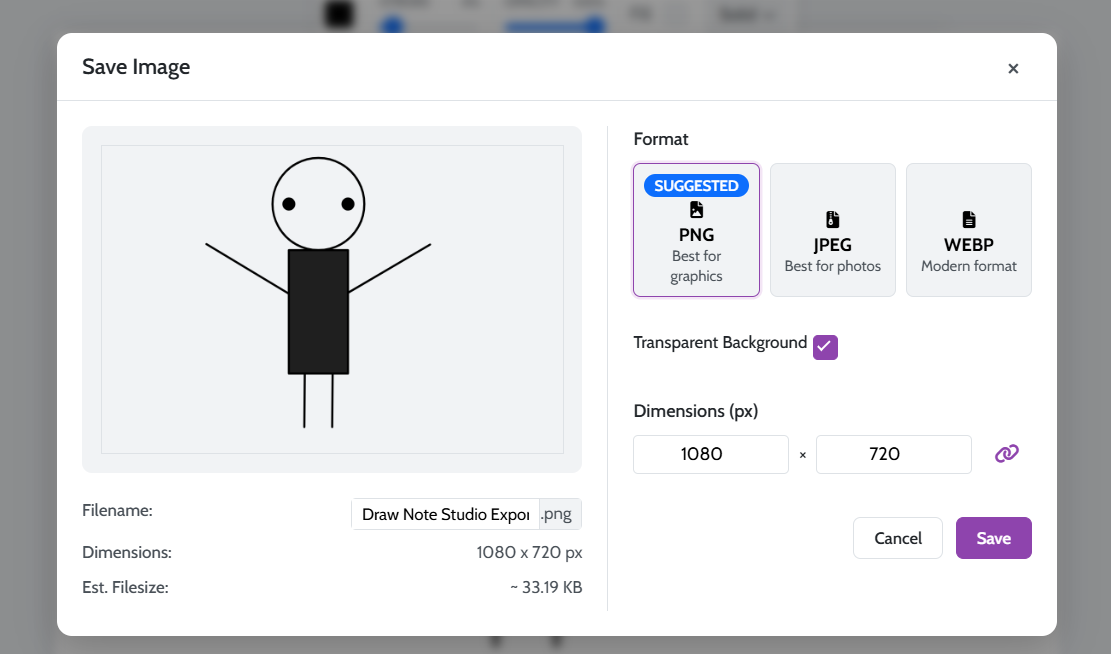Toggle the Transparent Background checkbox
This screenshot has height=654, width=1111.
pos(824,347)
